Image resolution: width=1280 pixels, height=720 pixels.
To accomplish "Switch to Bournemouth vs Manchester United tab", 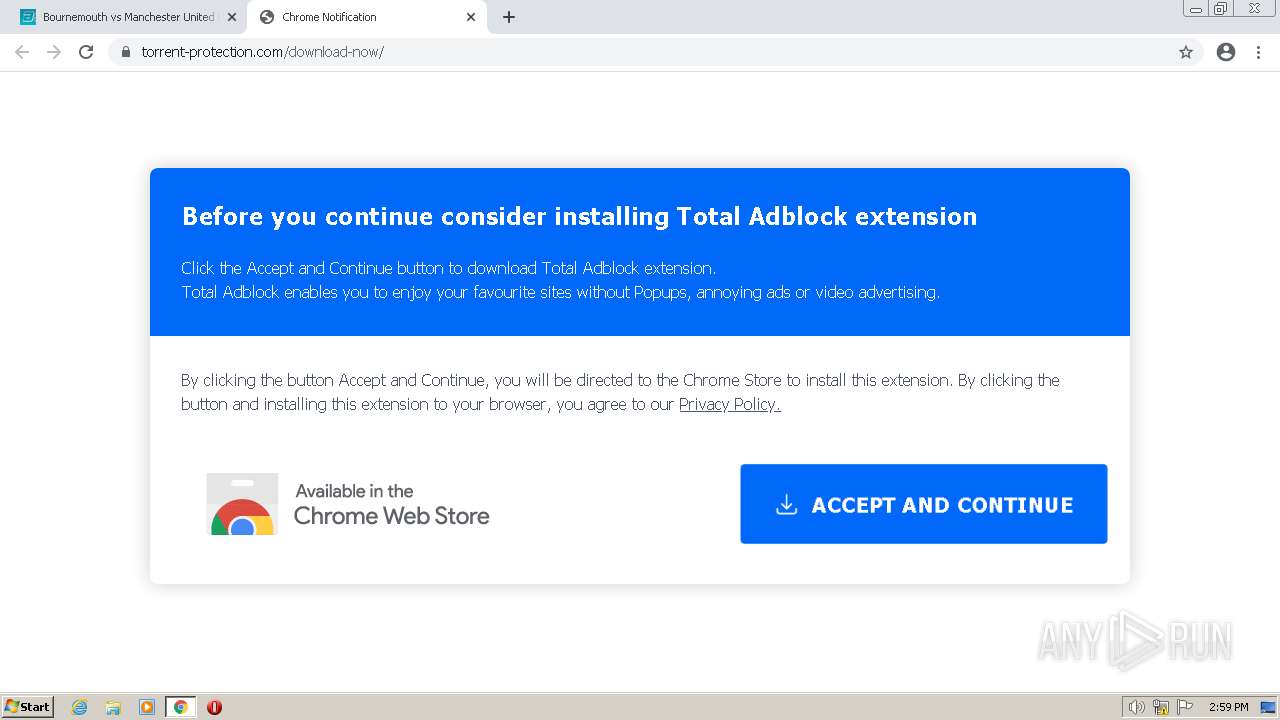I will (x=125, y=17).
